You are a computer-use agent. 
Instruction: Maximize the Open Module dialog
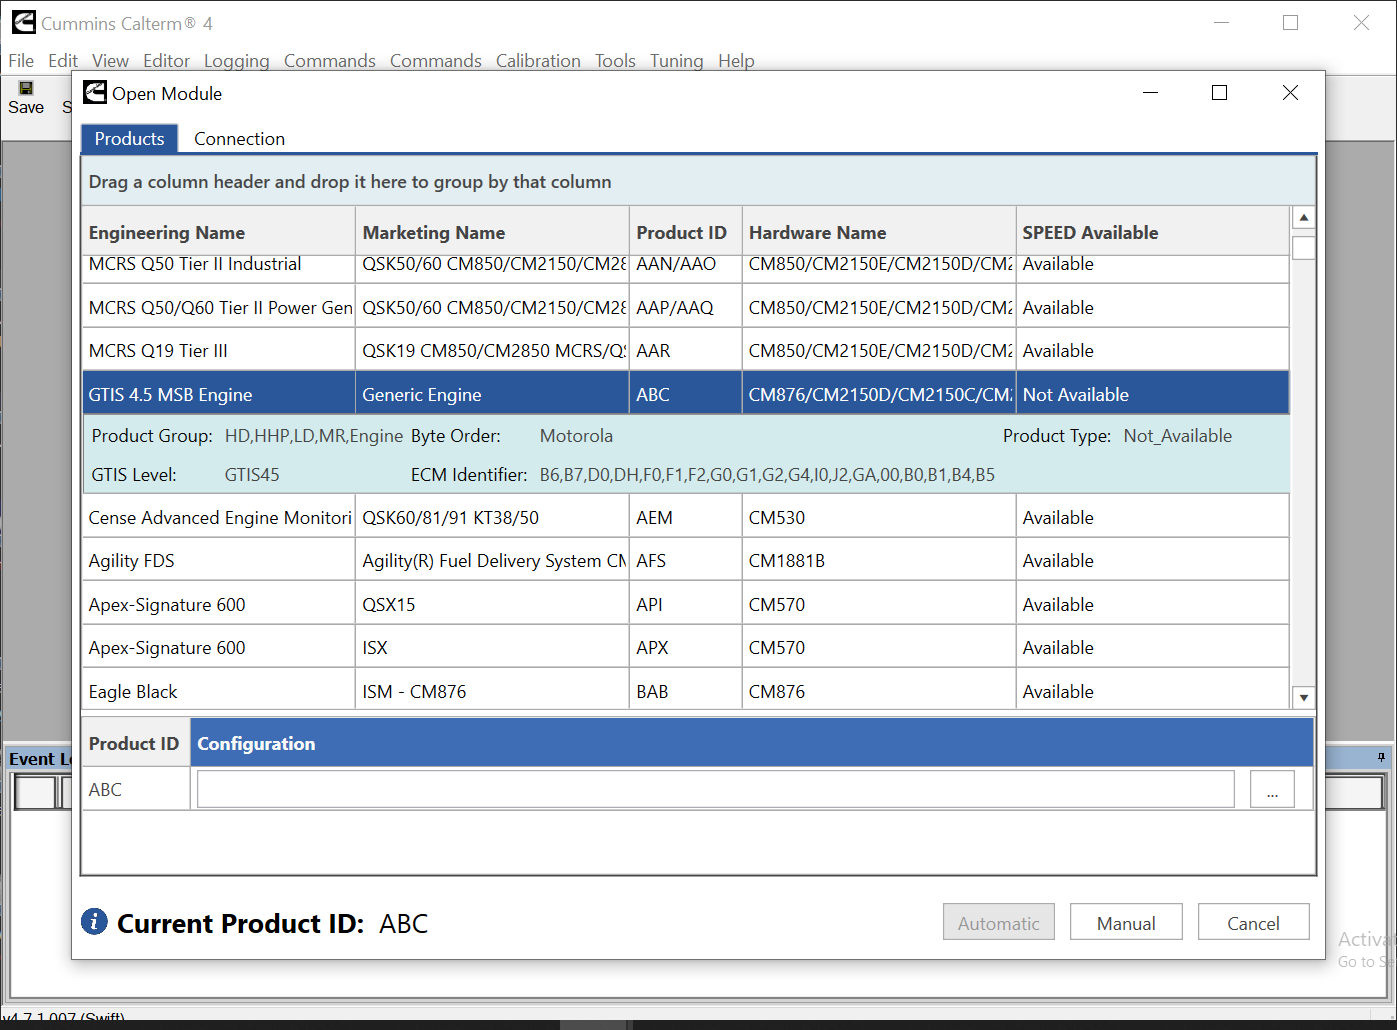pyautogui.click(x=1219, y=93)
